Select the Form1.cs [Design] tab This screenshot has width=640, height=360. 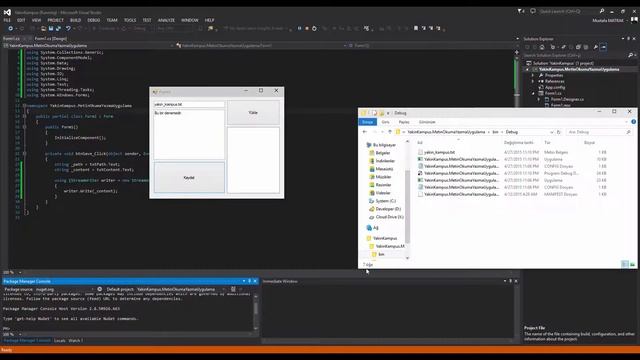51,38
